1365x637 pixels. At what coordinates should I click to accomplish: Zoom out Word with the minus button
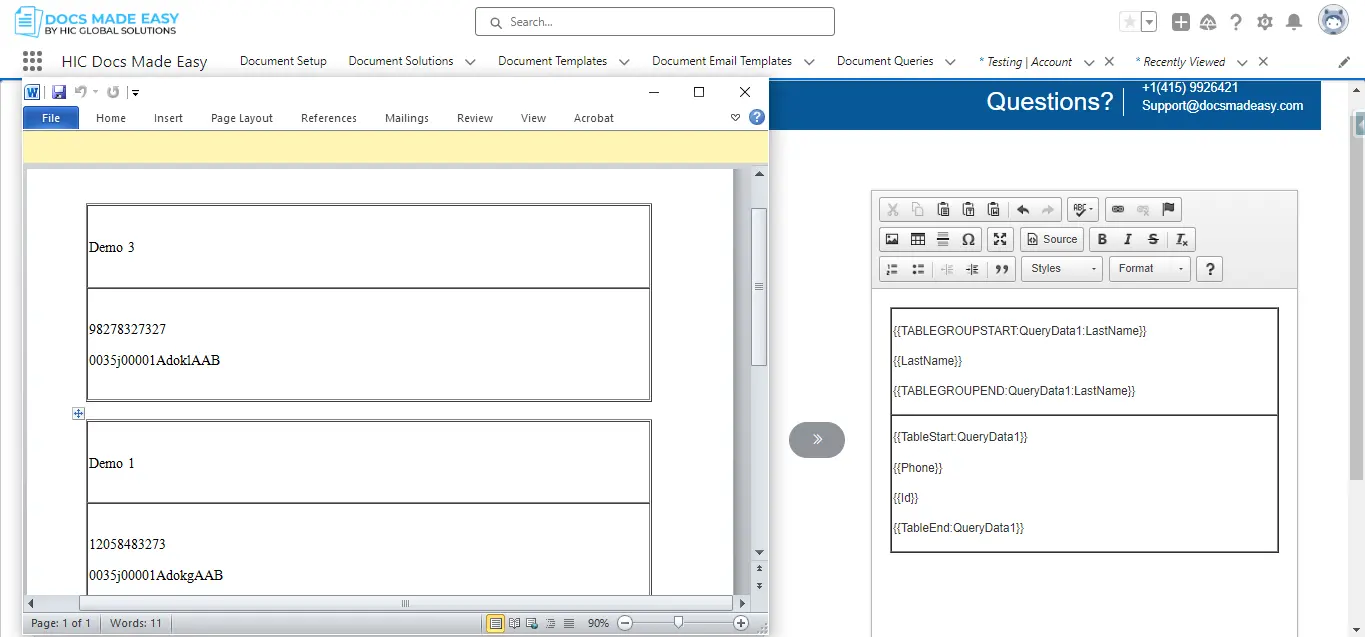click(x=625, y=623)
